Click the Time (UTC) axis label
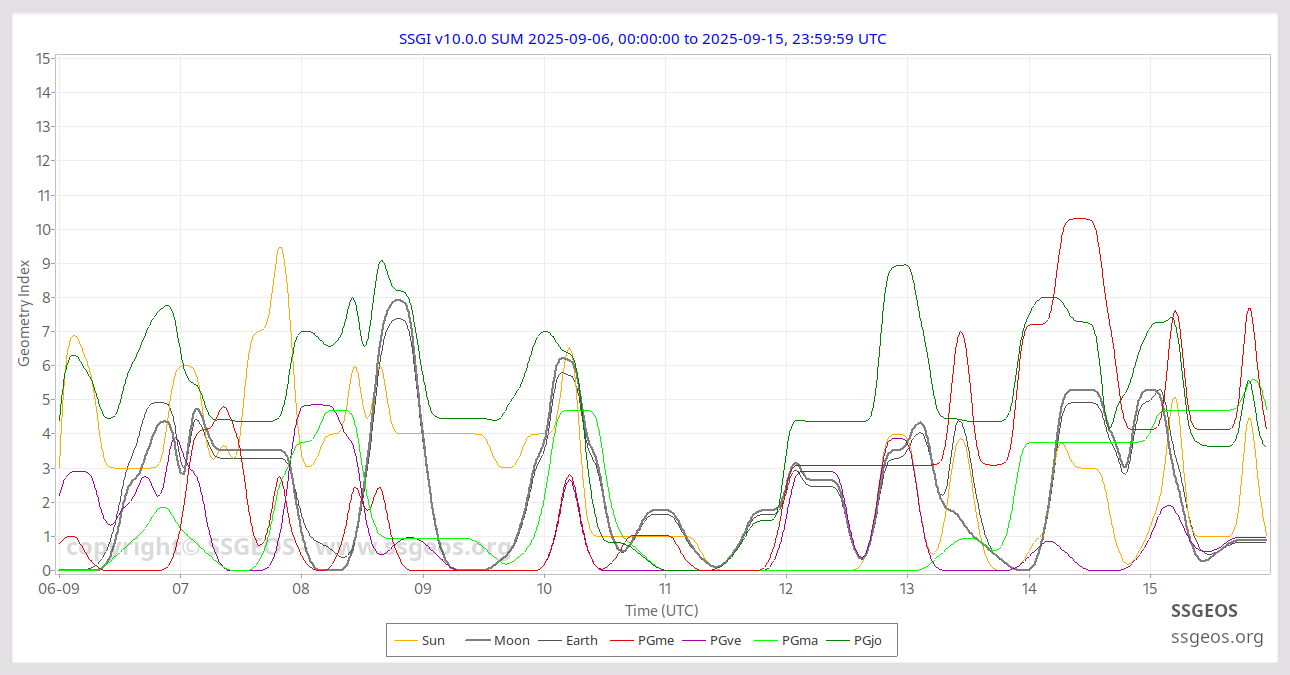1290x675 pixels. coord(661,610)
